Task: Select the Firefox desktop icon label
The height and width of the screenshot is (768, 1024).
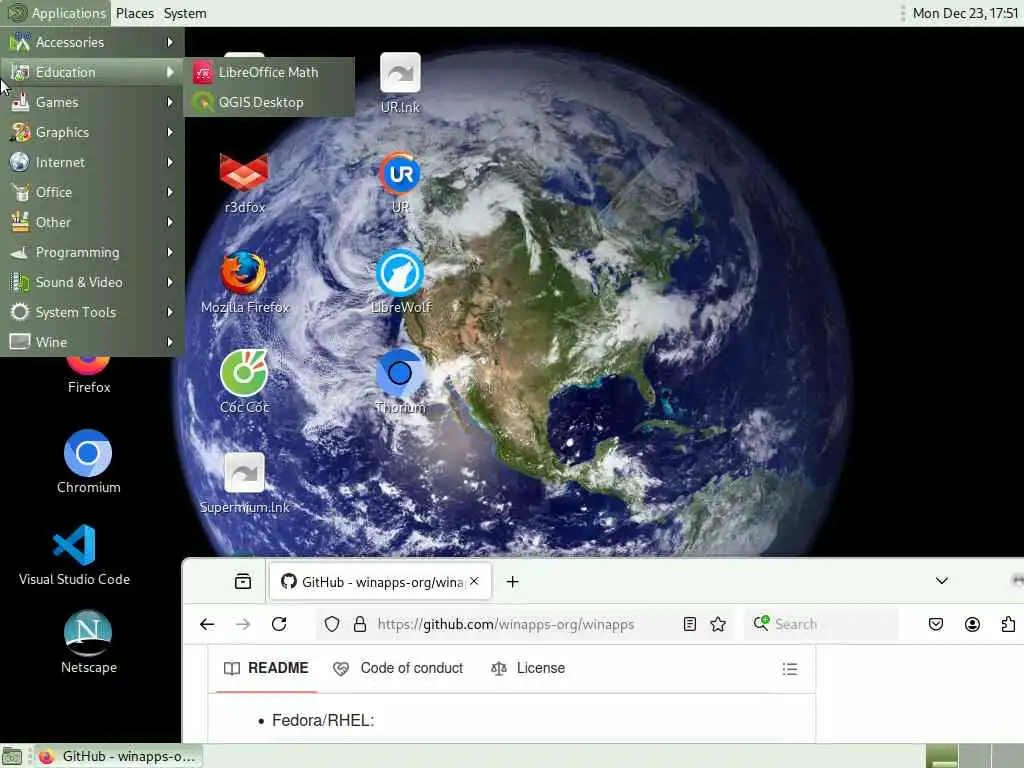Action: click(x=89, y=387)
